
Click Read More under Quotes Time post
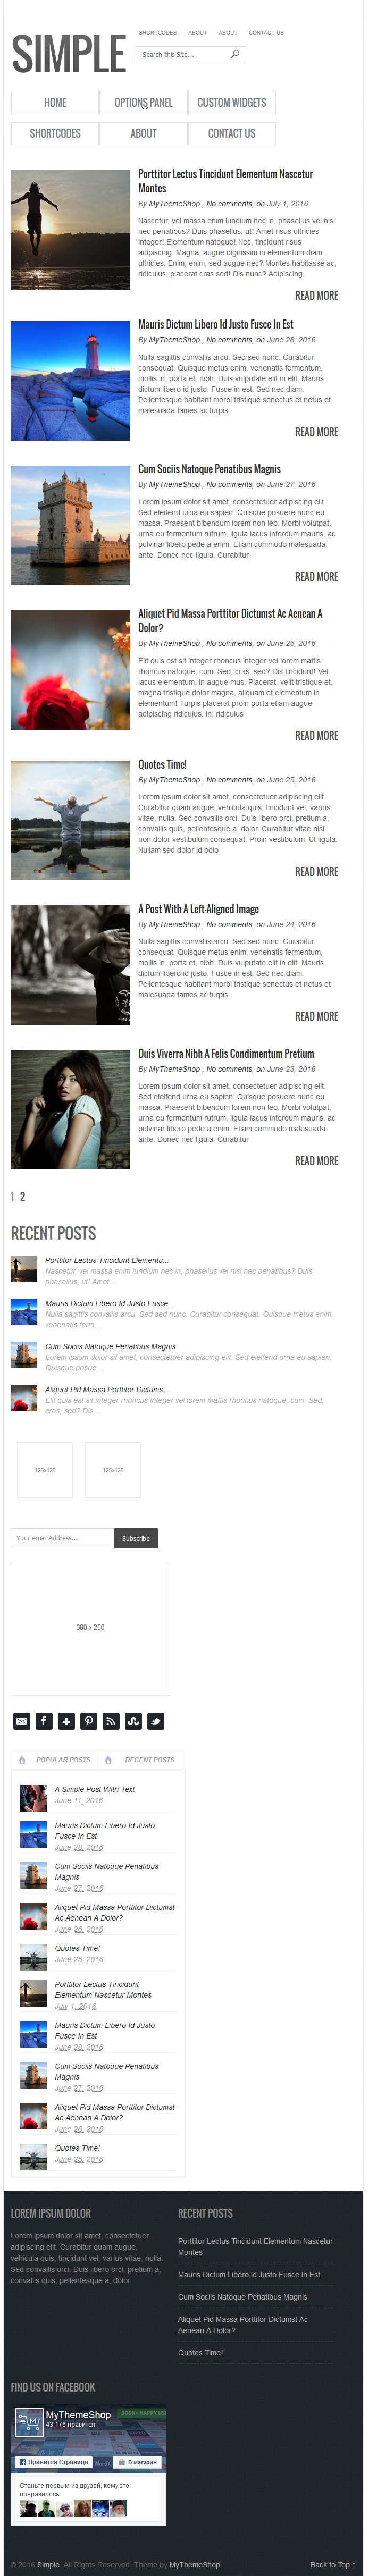(x=316, y=871)
